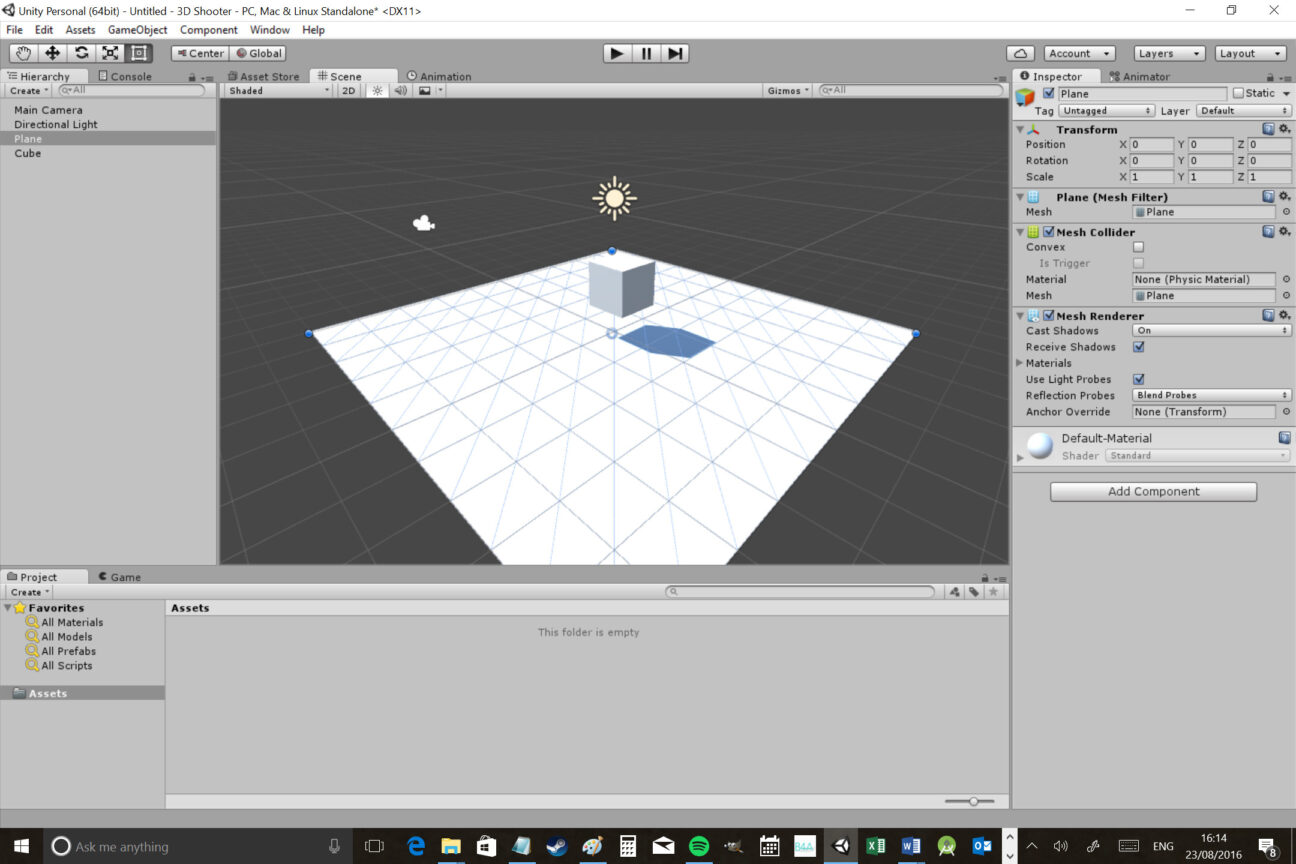Disable Receive Shadows on Mesh Renderer
This screenshot has width=1296, height=864.
pos(1137,347)
